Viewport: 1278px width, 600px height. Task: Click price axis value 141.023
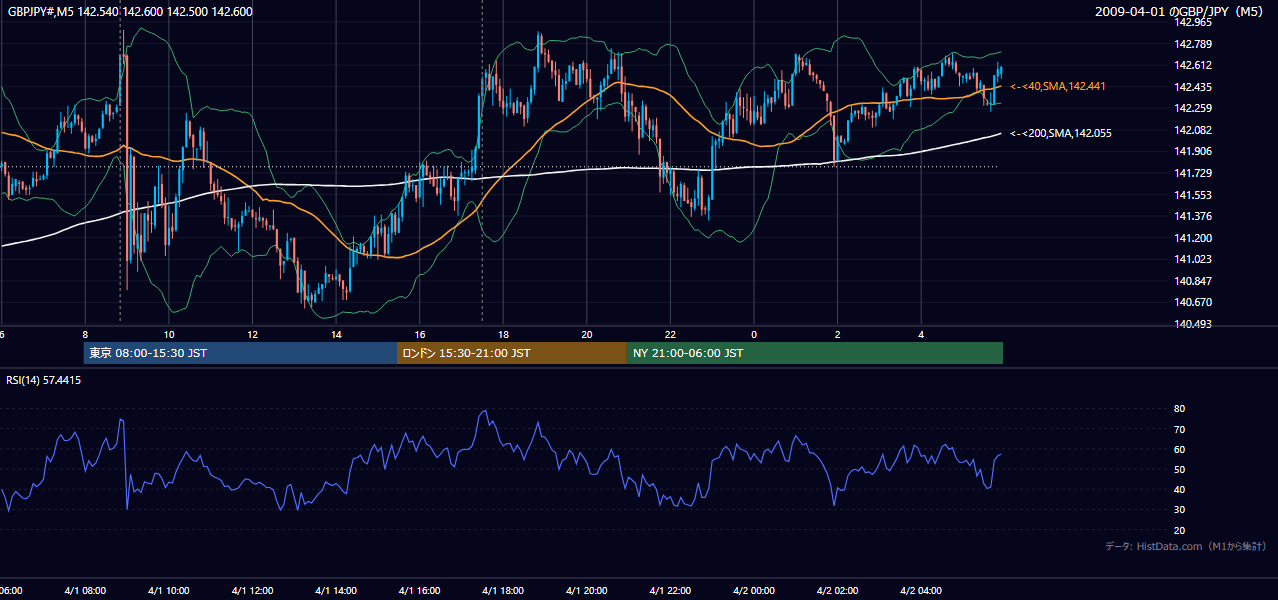click(1192, 259)
